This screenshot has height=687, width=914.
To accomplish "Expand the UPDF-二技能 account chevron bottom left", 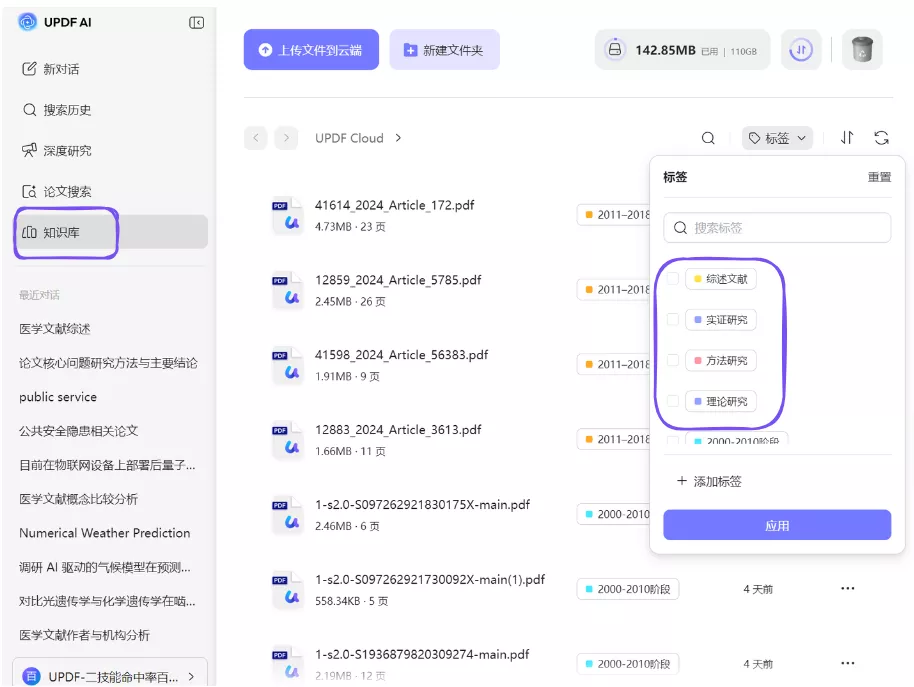I will pyautogui.click(x=190, y=676).
